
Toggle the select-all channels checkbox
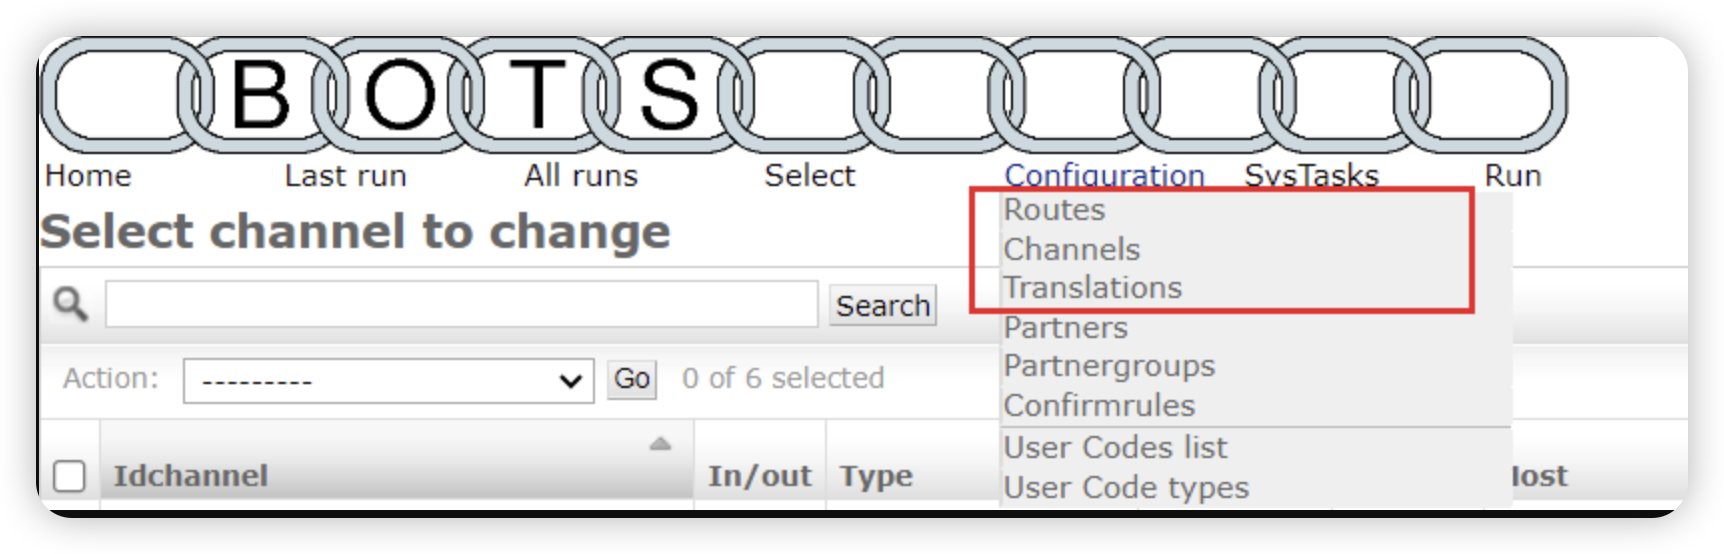click(69, 476)
